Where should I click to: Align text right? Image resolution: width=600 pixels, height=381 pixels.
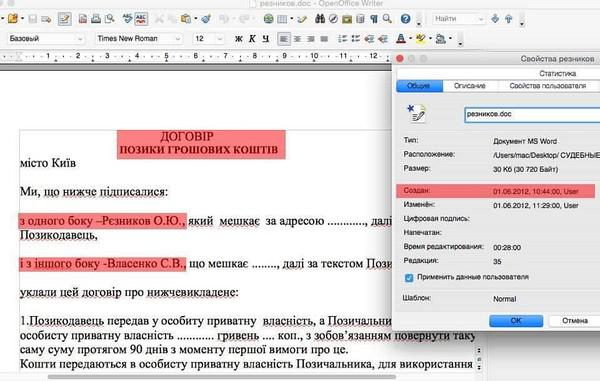coord(311,39)
